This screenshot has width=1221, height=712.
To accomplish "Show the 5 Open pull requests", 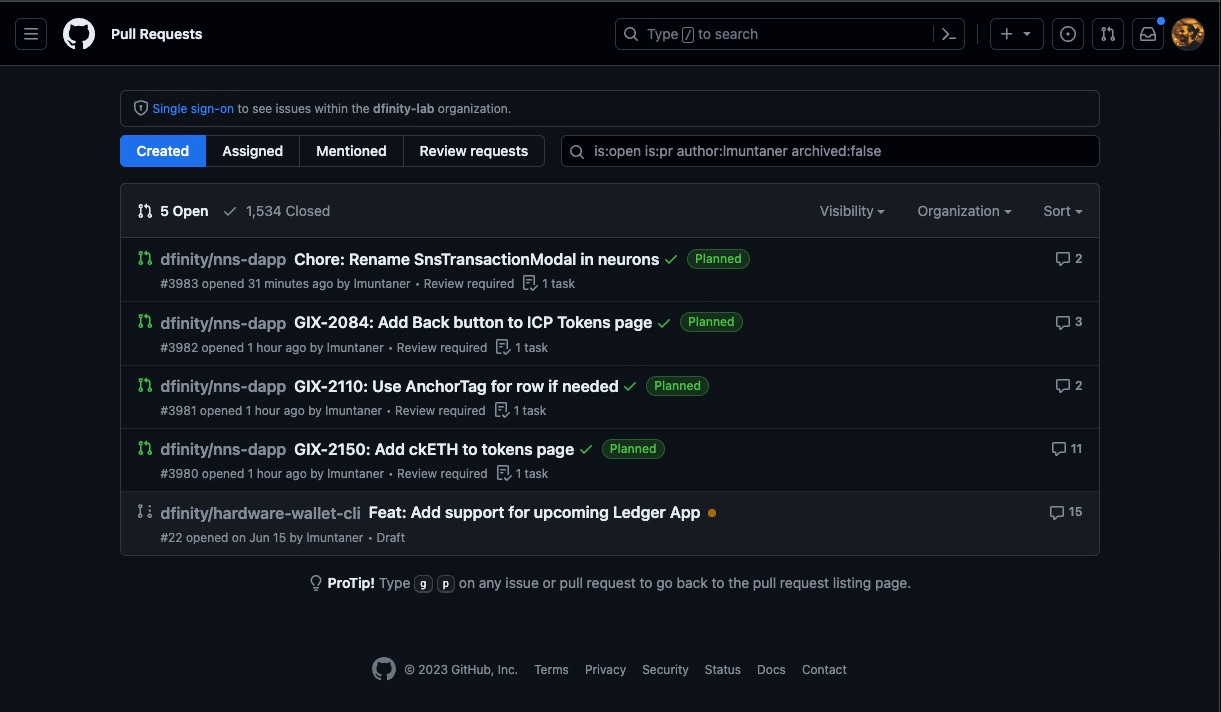I will (173, 211).
